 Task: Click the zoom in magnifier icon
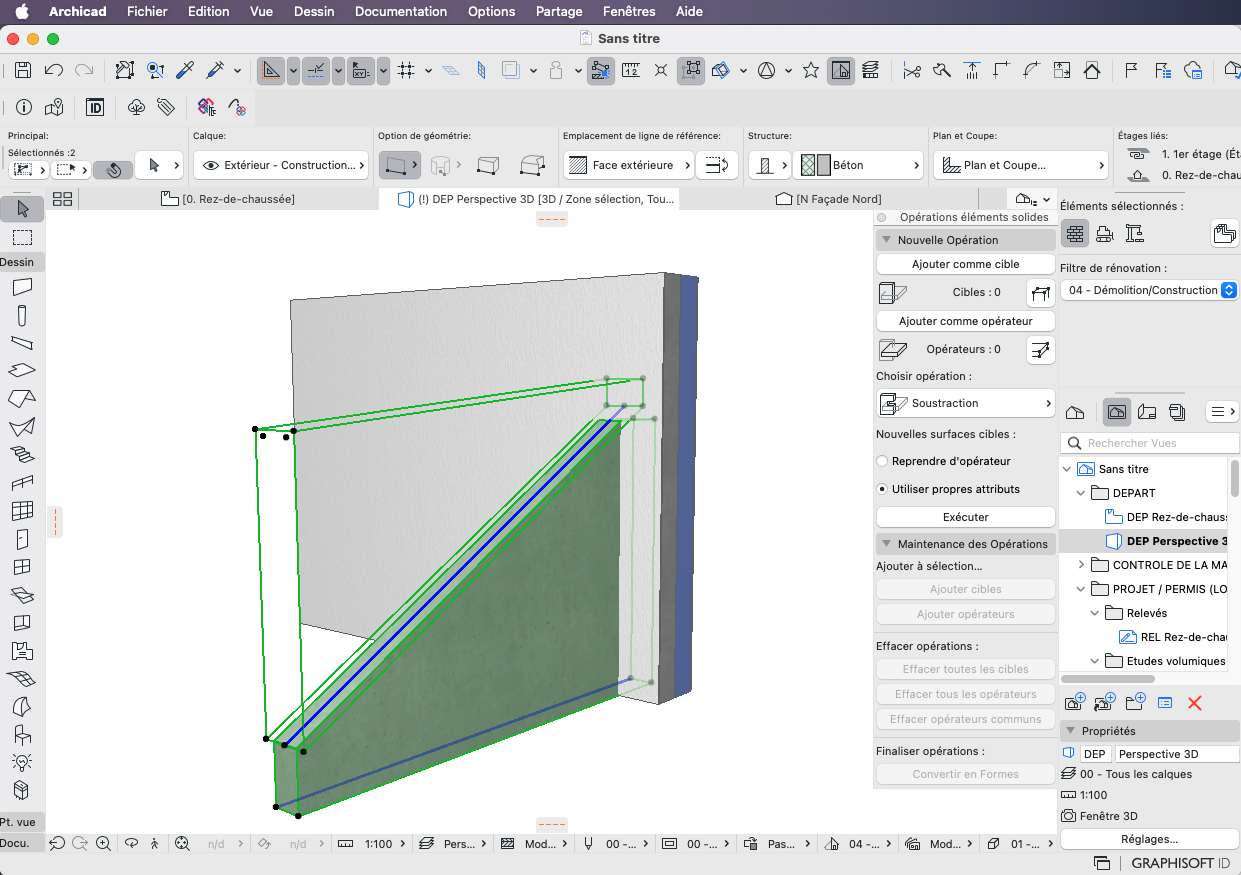click(104, 844)
